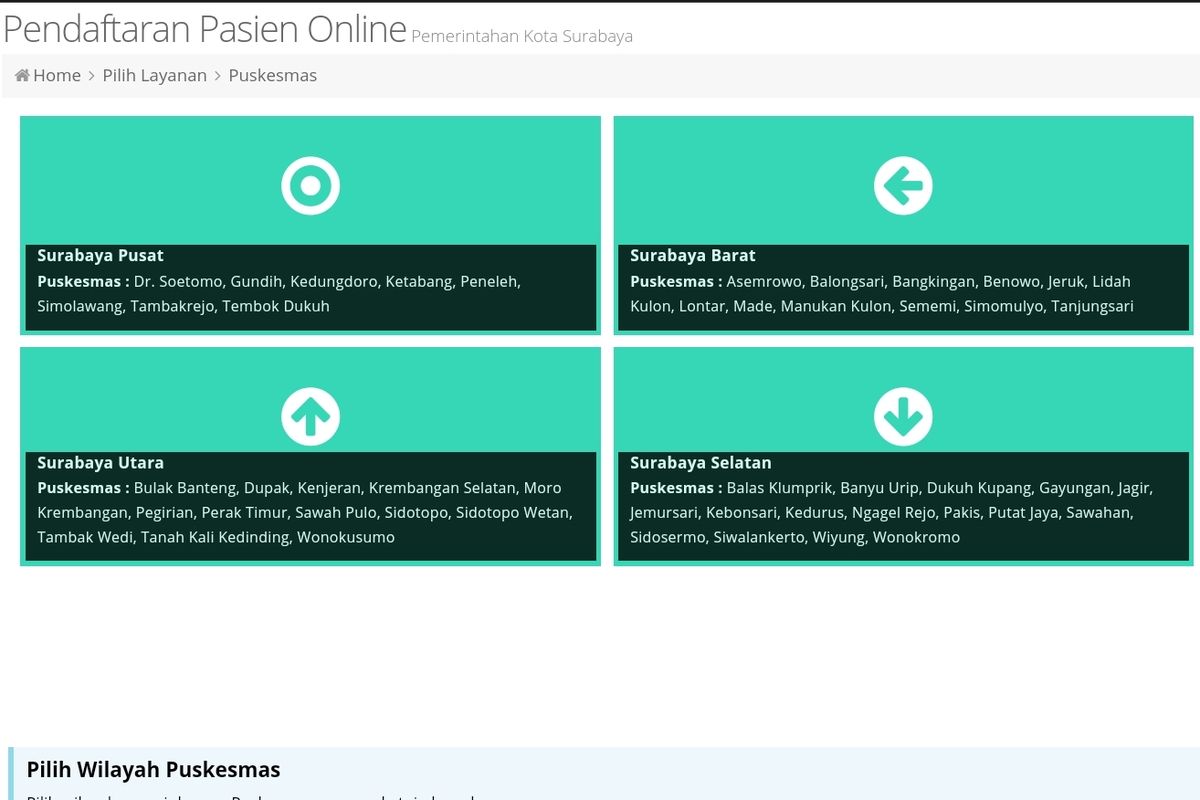The height and width of the screenshot is (800, 1200).
Task: Select Surabaya Utara as the puskesmas region
Action: click(310, 453)
